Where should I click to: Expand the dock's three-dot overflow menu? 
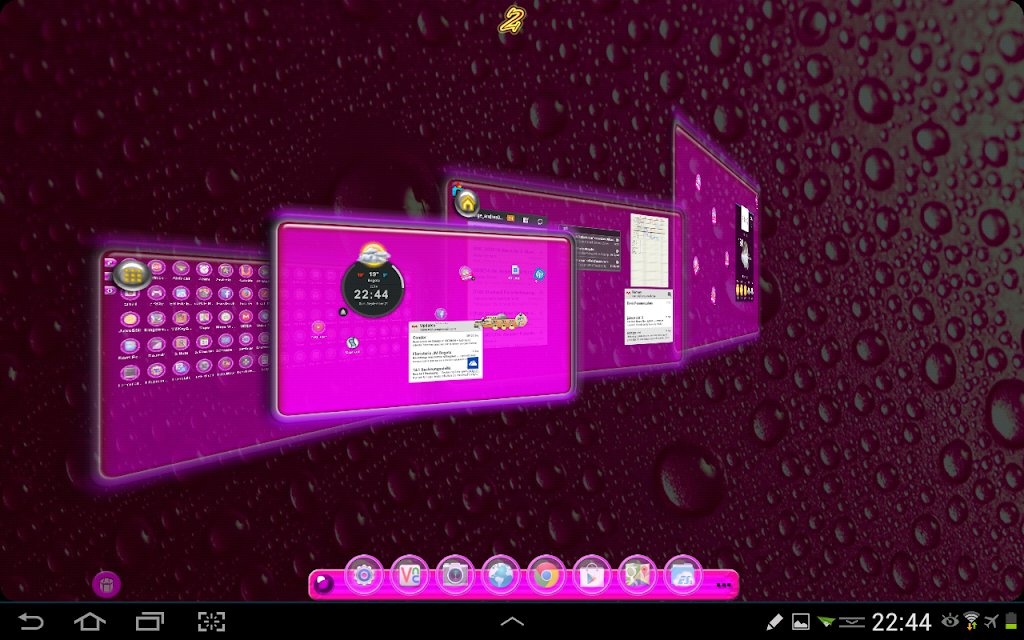(724, 585)
